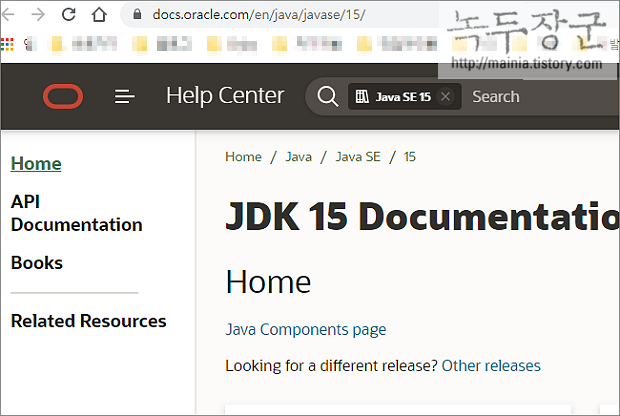Open the Other releases link
The height and width of the screenshot is (416, 620).
coord(491,366)
